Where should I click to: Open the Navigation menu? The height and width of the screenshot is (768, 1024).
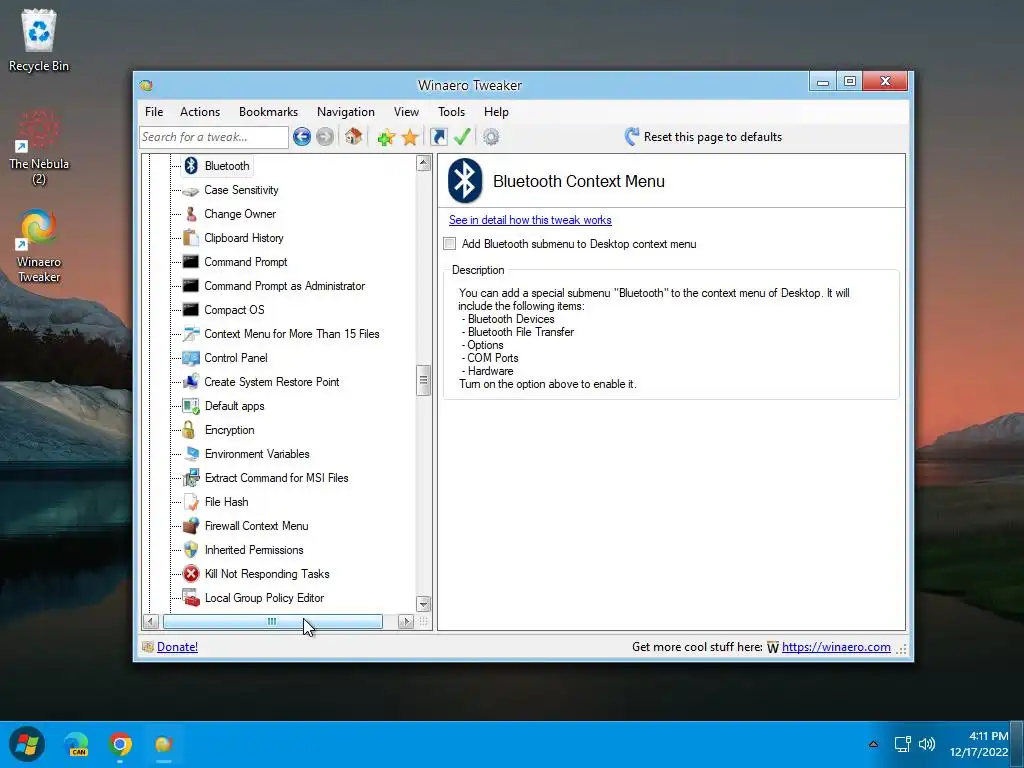345,112
